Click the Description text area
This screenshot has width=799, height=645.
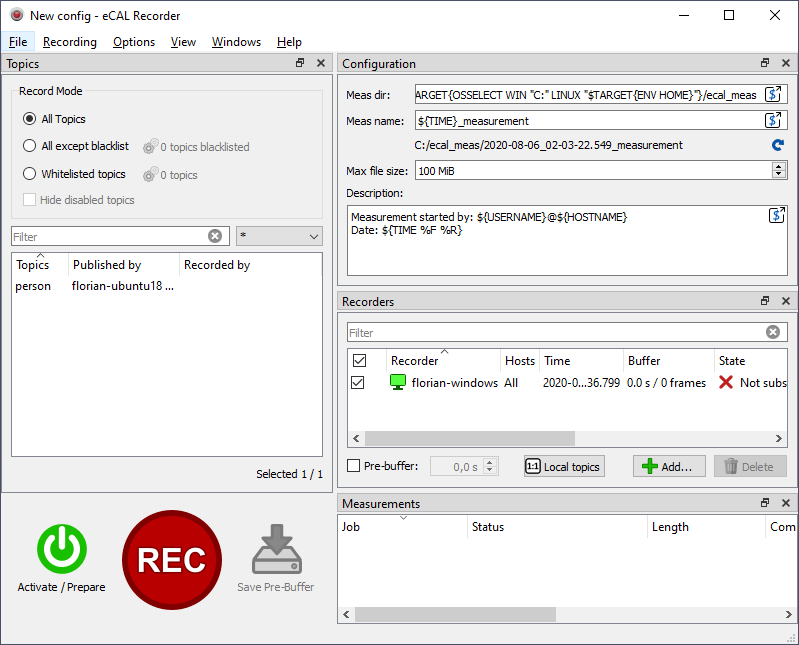567,240
